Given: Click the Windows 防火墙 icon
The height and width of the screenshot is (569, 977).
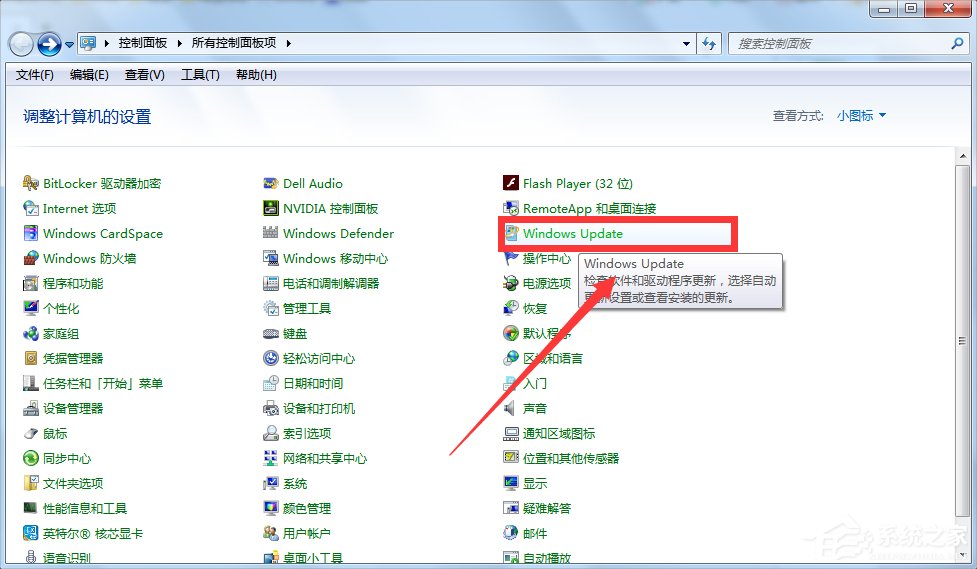Looking at the screenshot, I should coord(31,259).
